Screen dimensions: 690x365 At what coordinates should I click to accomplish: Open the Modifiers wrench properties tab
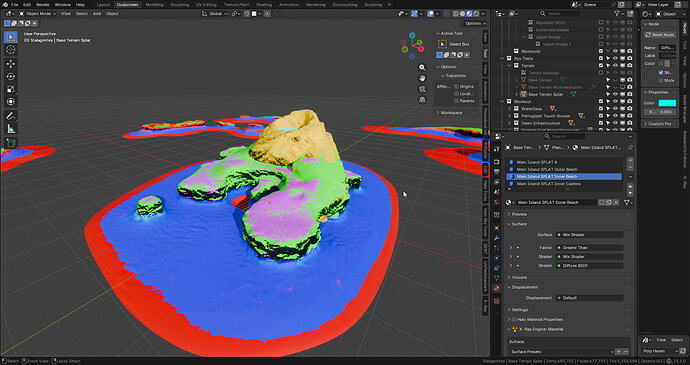click(x=497, y=238)
